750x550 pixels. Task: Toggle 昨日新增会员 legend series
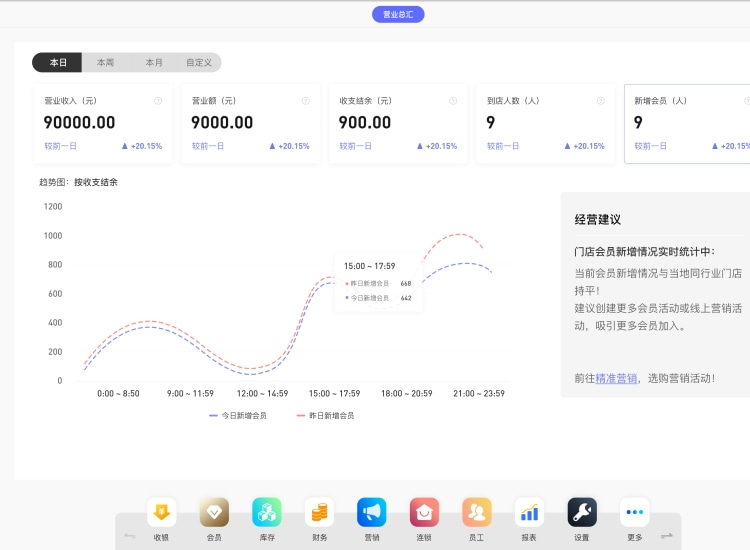click(x=325, y=415)
